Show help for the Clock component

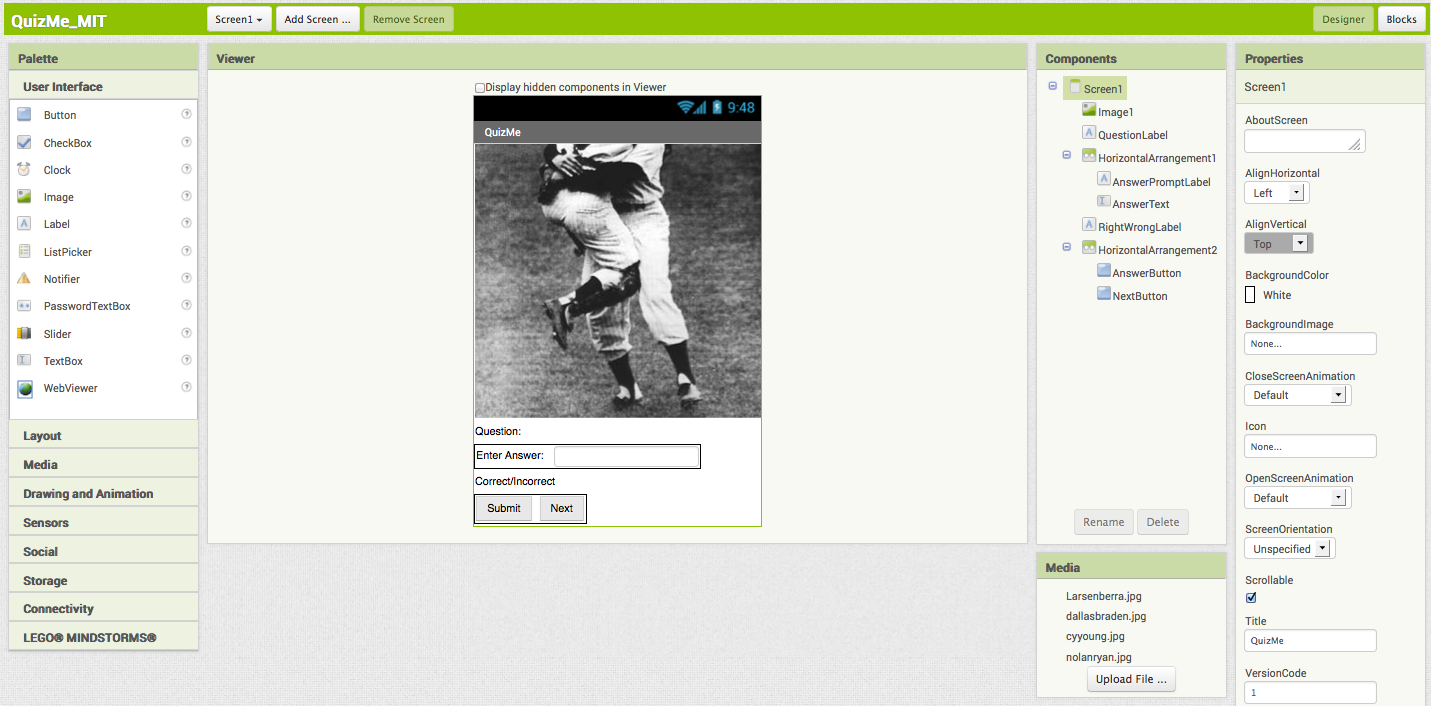pos(186,169)
